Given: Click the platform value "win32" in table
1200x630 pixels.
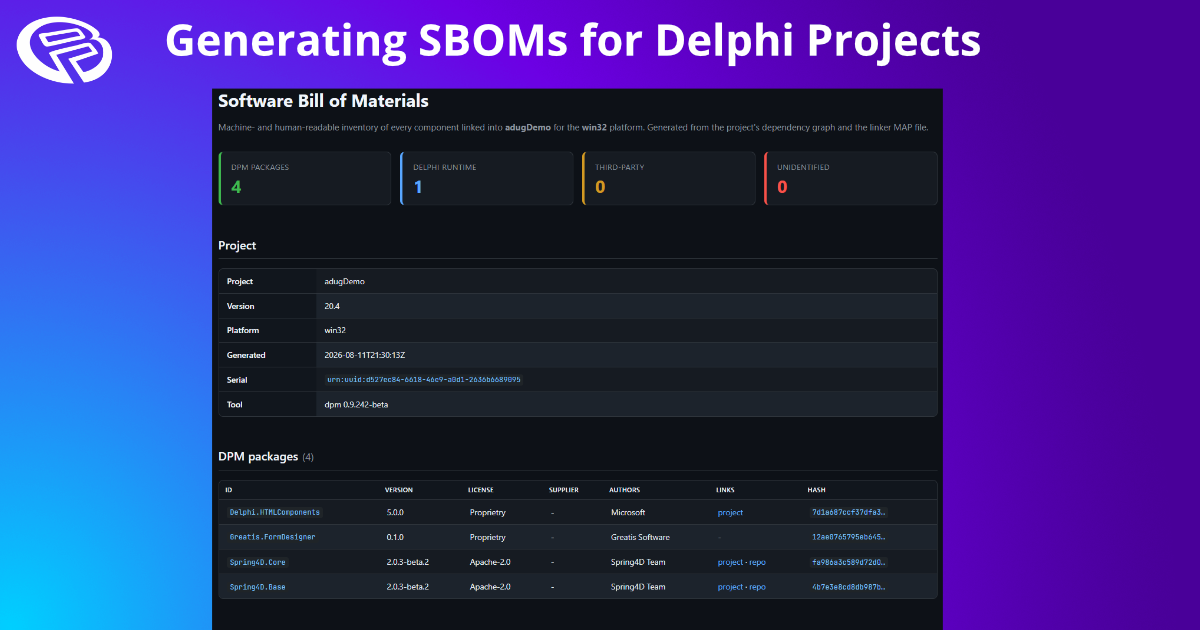Looking at the screenshot, I should tap(335, 331).
